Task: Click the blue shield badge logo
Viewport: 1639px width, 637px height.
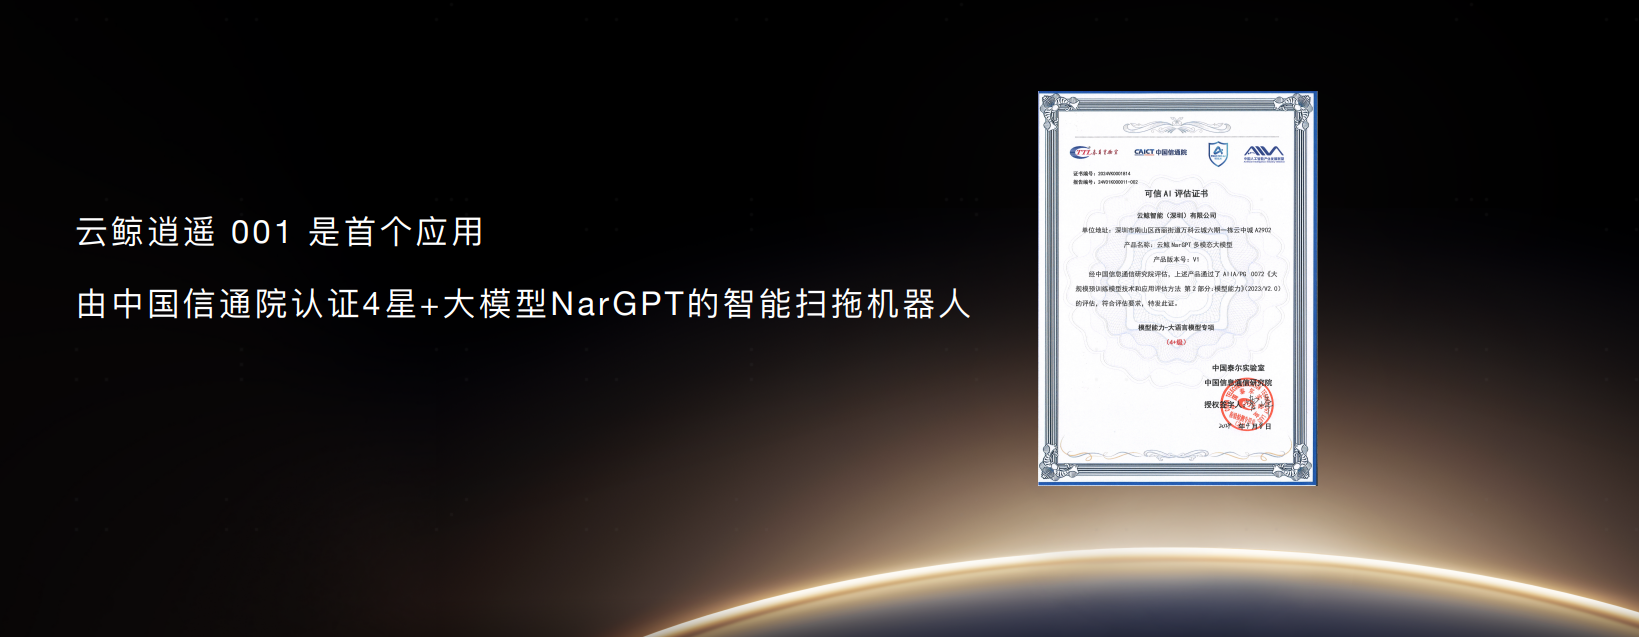Action: point(1217,153)
